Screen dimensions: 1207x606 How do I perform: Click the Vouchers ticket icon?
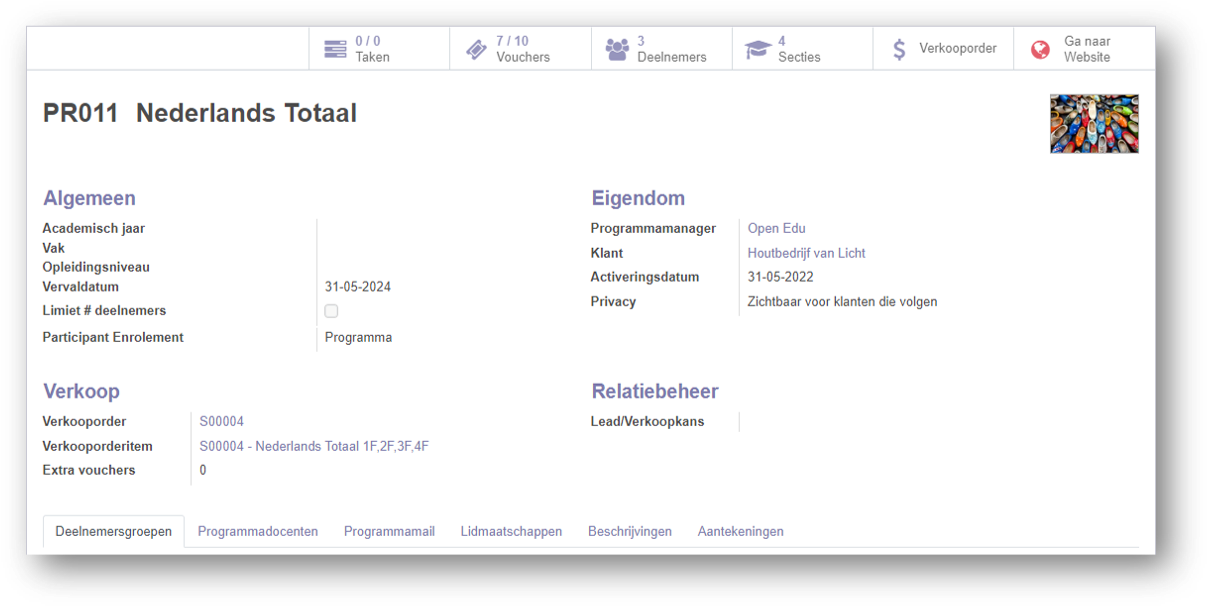477,49
